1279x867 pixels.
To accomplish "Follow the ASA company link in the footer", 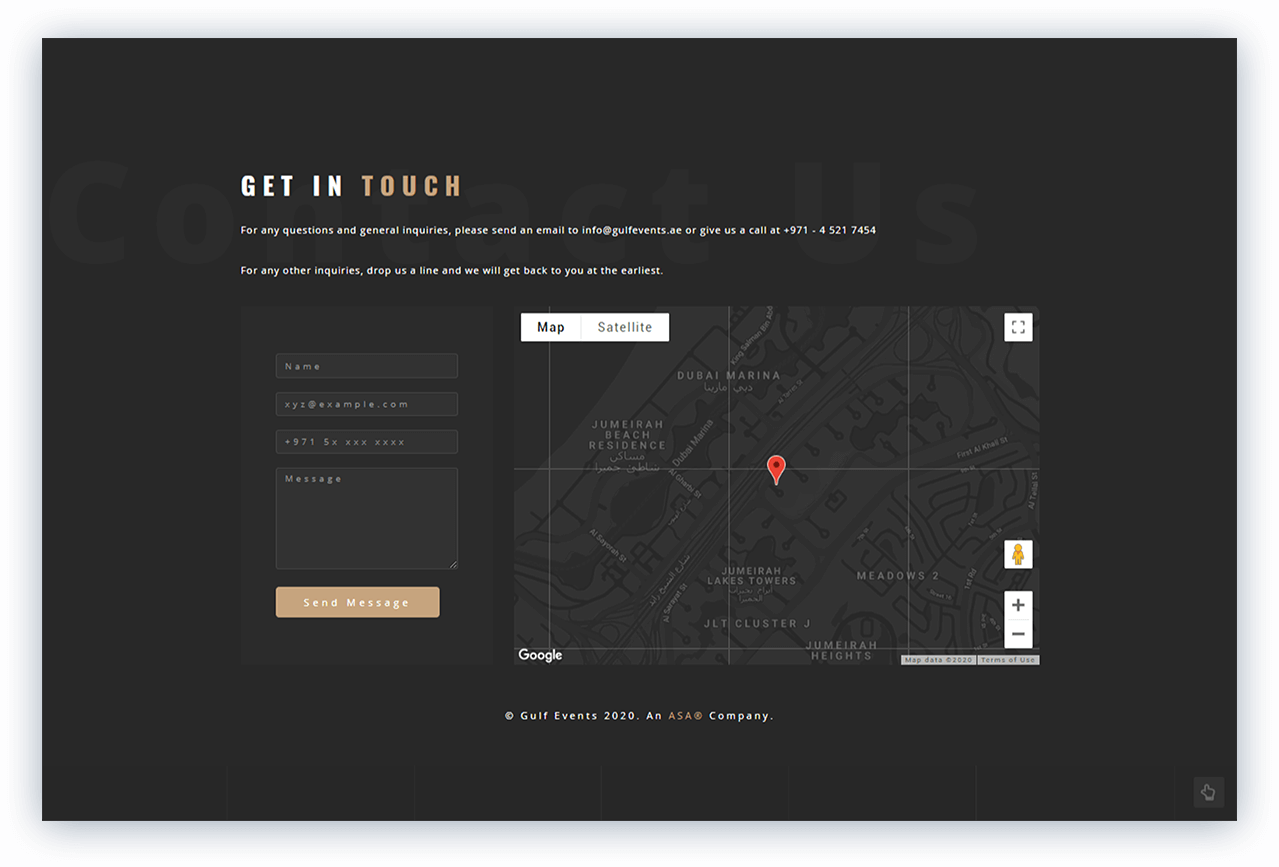I will tap(685, 716).
